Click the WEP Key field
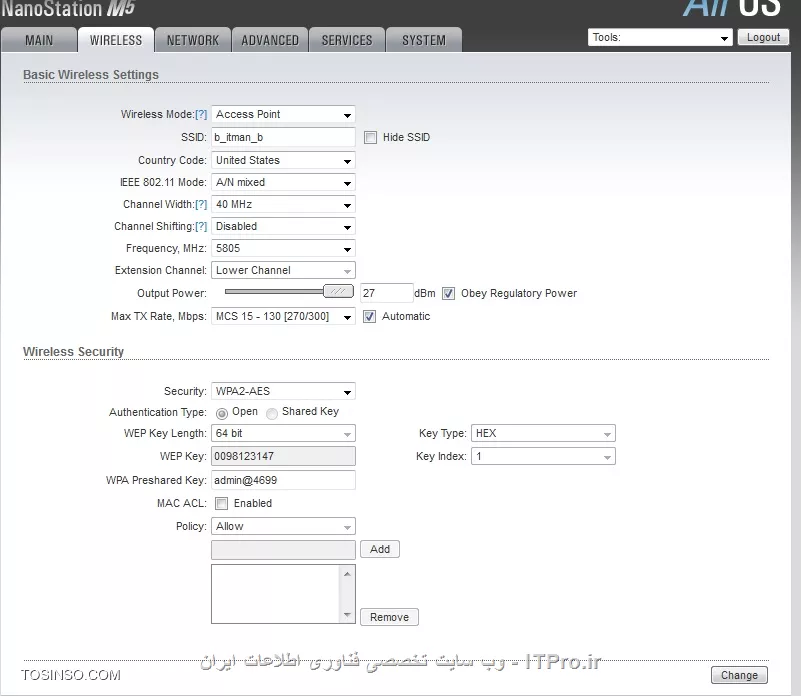The image size is (801, 696). 283,456
